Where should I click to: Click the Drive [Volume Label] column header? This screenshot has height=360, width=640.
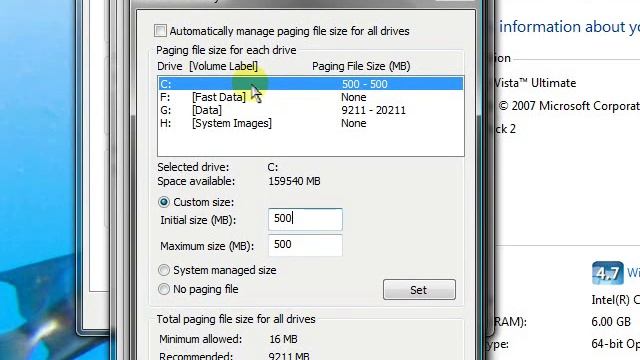(x=207, y=66)
